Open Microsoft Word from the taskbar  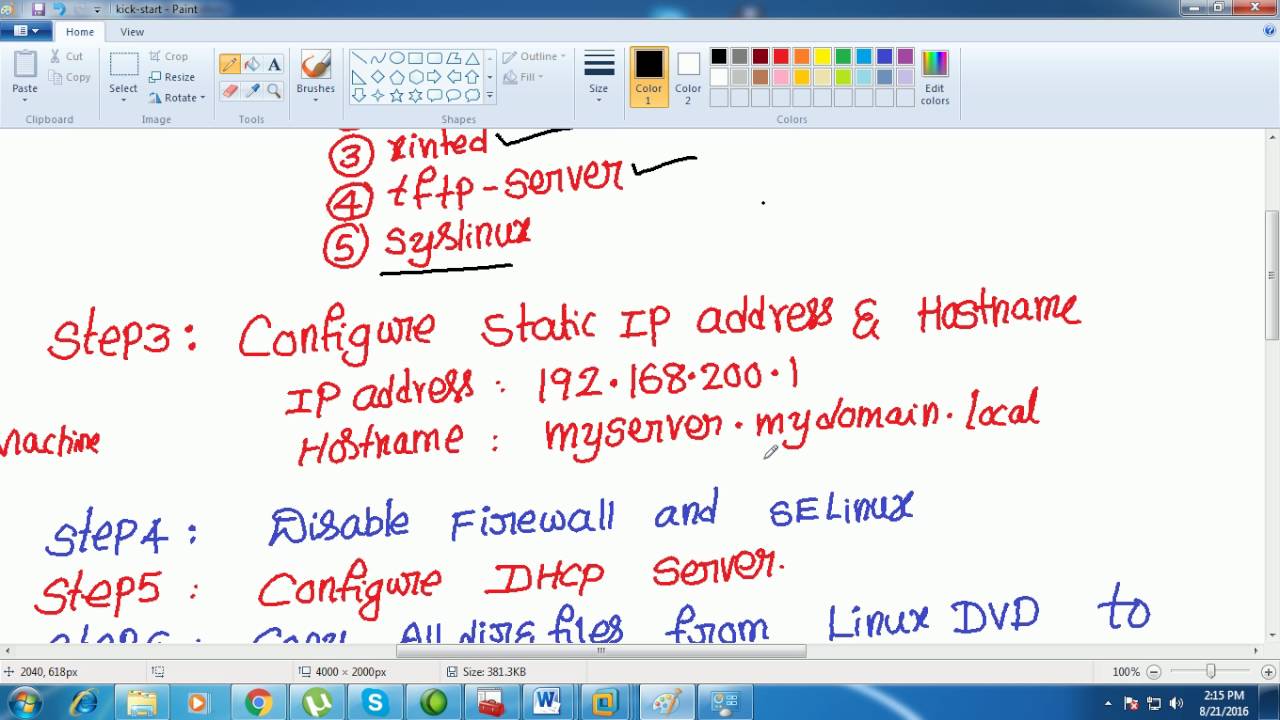pyautogui.click(x=547, y=703)
